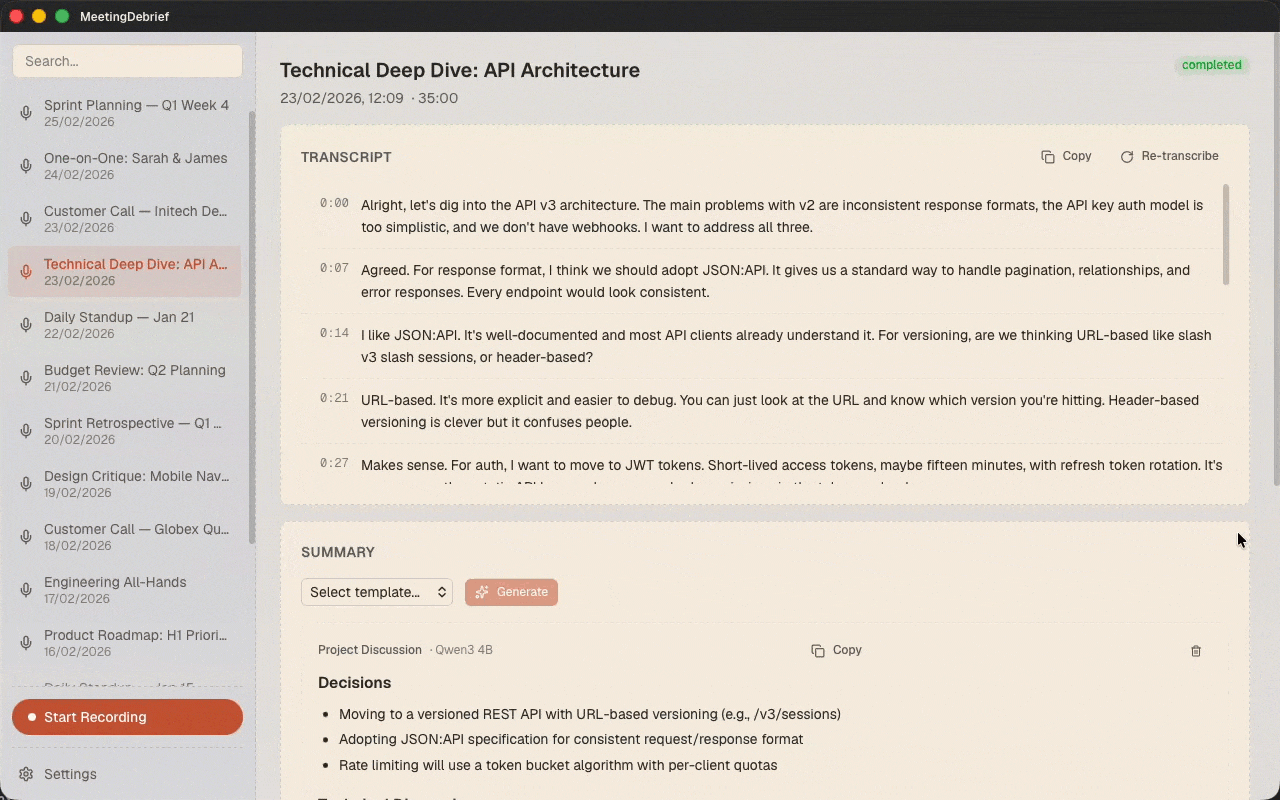Click the meeting title Technical Deep Dive: API Architecture
The width and height of the screenshot is (1280, 800).
point(460,70)
